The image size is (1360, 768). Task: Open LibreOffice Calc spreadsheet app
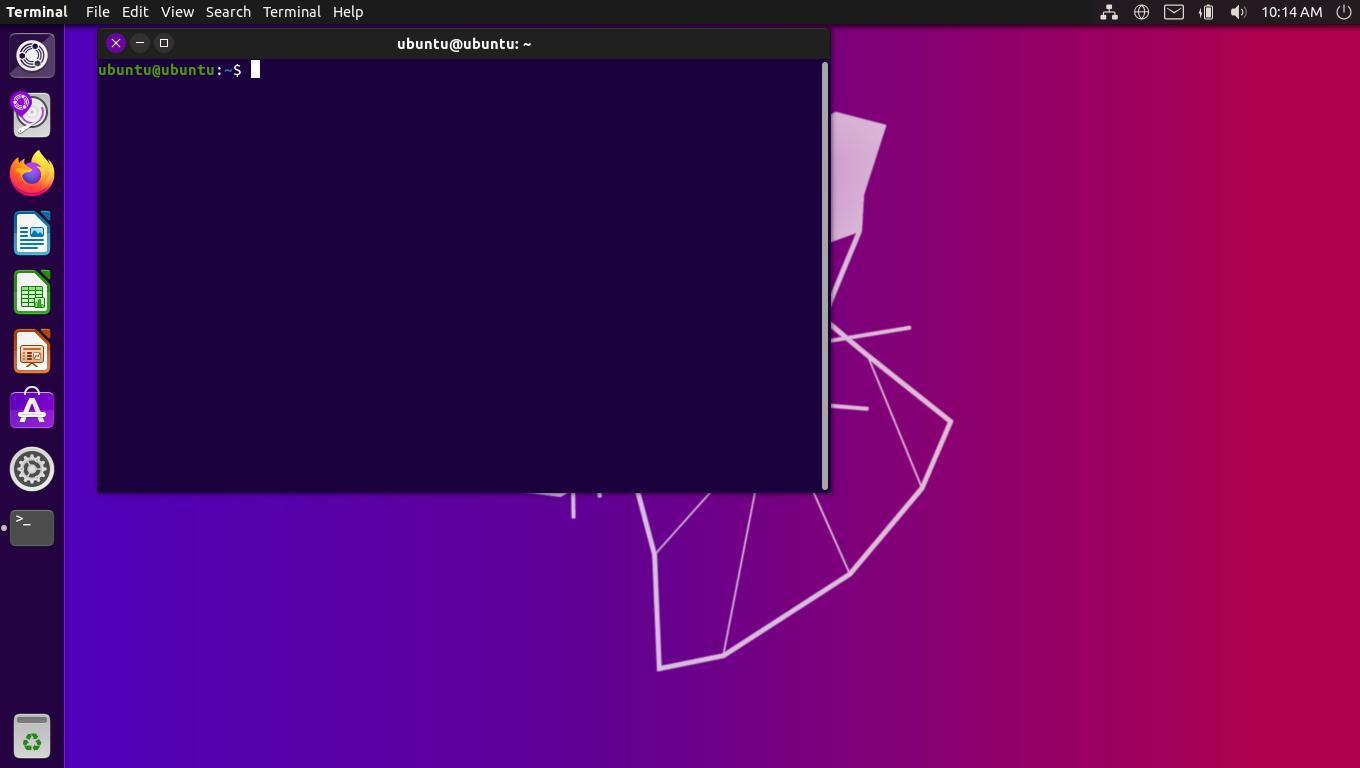(x=32, y=293)
